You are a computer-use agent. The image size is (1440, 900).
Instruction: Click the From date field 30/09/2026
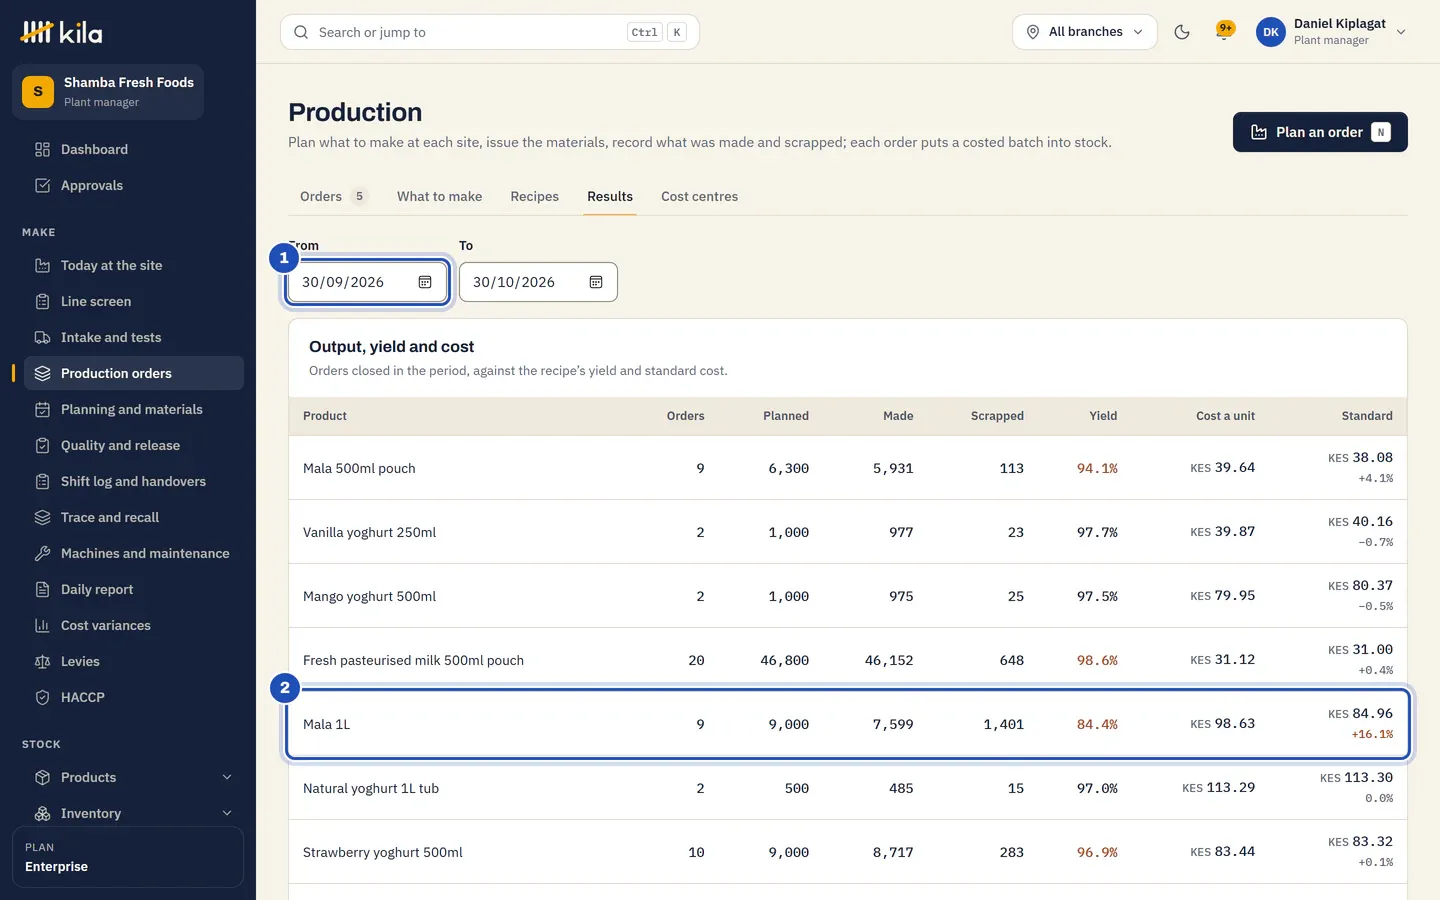367,282
